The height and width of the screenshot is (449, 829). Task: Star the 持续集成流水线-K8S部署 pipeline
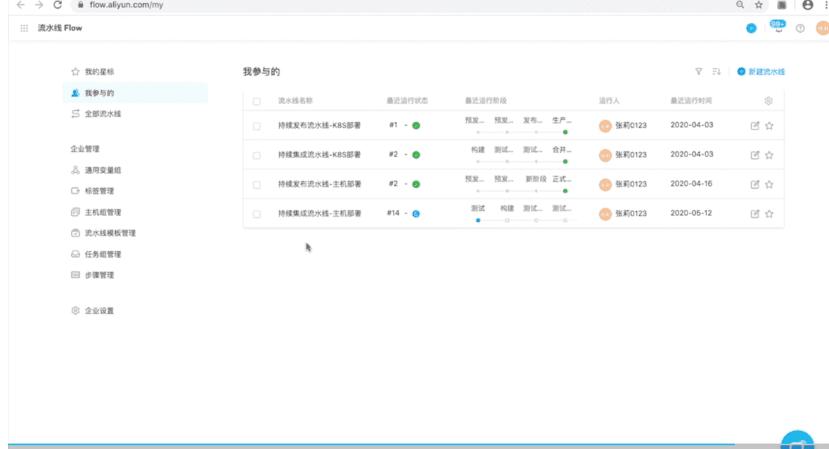[x=769, y=155]
